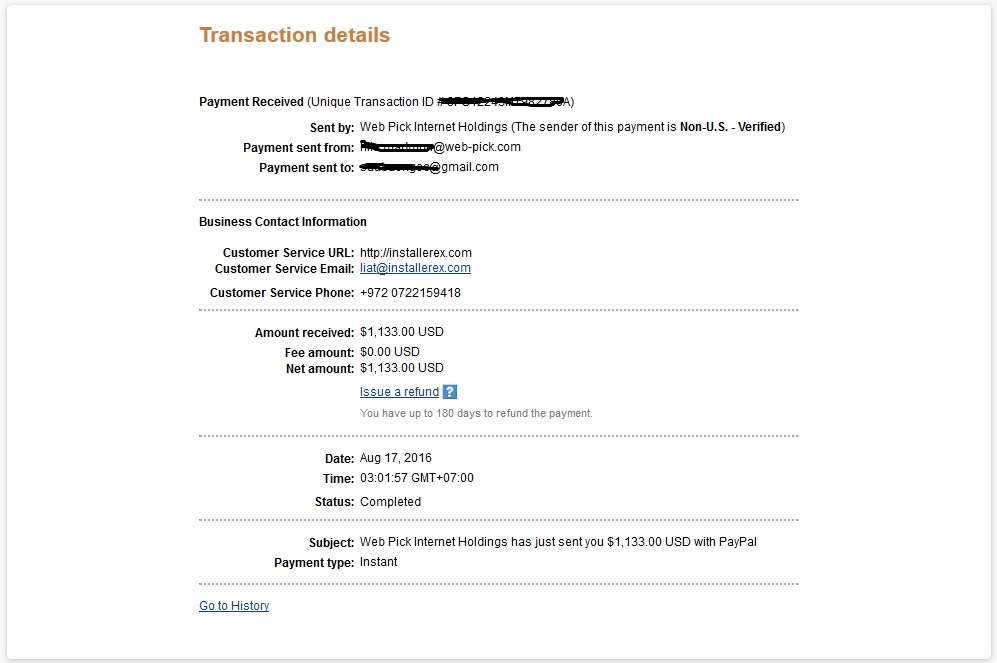Click the Amount received value

pyautogui.click(x=401, y=332)
